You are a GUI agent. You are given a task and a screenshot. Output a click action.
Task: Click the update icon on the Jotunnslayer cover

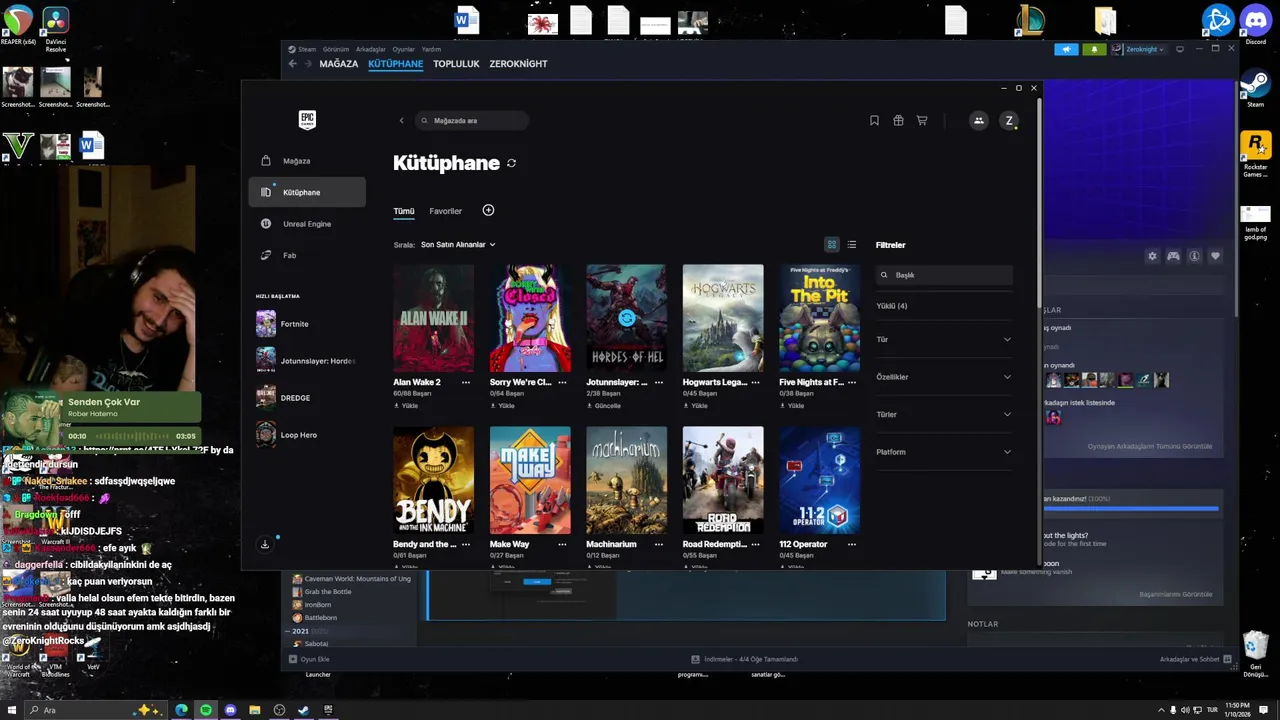[626, 318]
